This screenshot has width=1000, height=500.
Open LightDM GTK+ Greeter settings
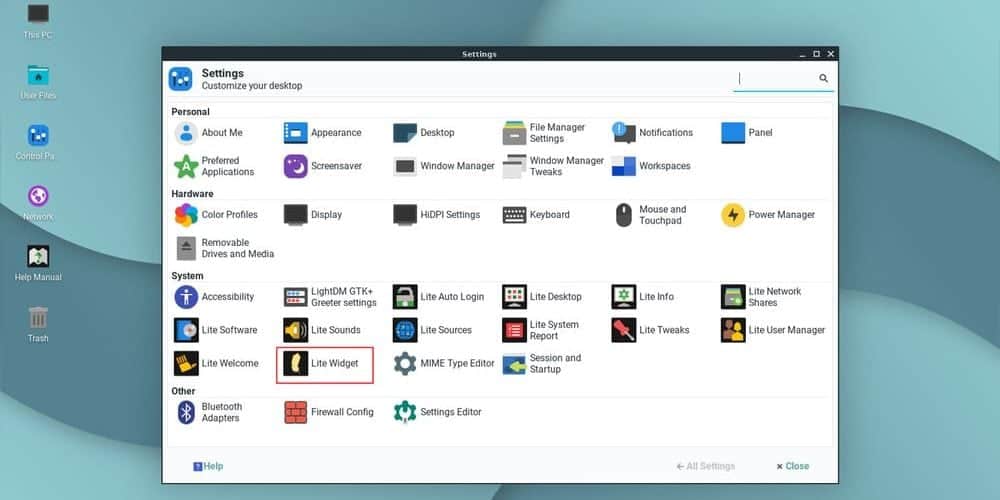330,297
